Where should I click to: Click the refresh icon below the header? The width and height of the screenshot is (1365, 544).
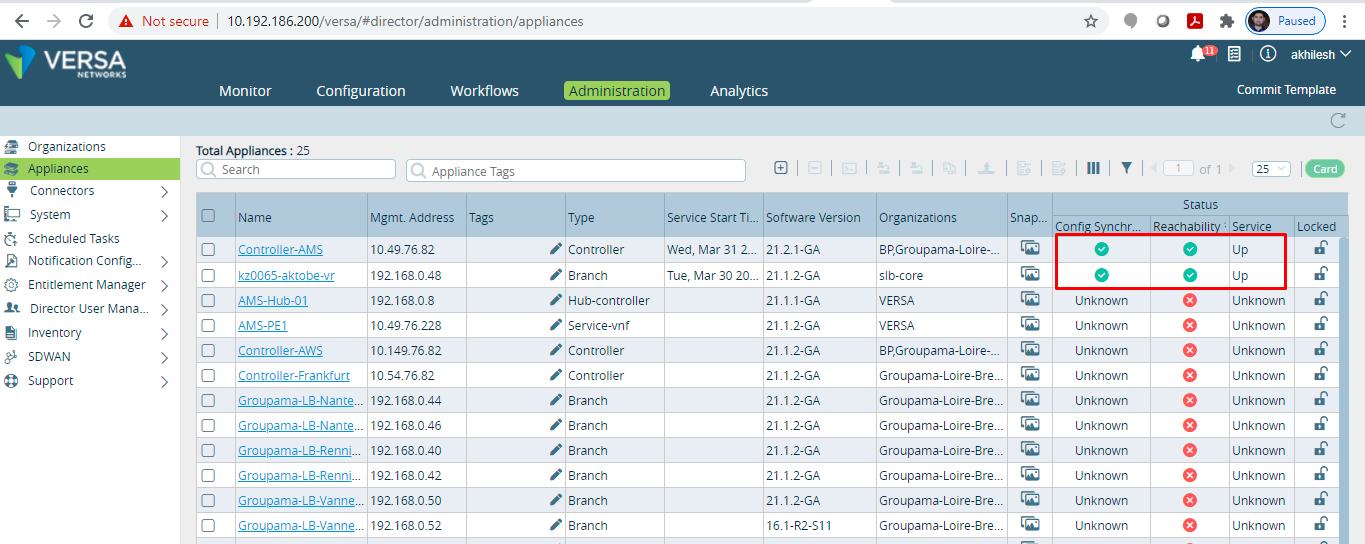1338,121
